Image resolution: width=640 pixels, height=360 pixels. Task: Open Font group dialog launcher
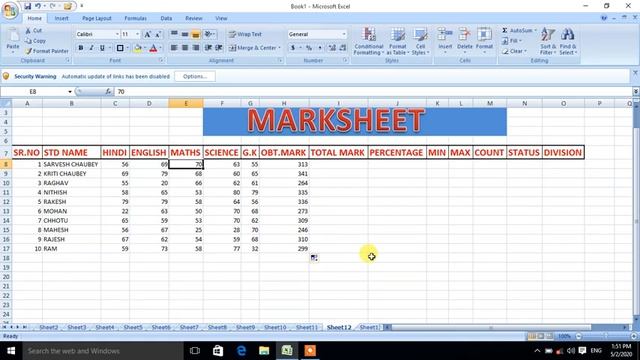[161, 60]
